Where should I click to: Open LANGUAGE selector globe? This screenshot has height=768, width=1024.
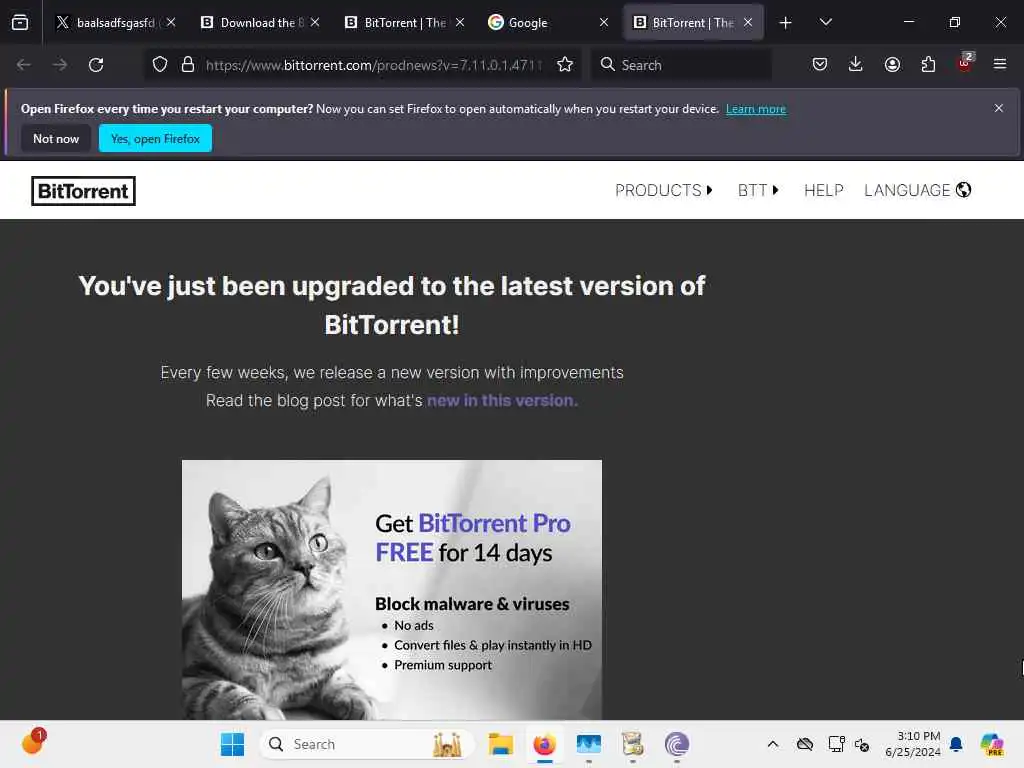pyautogui.click(x=918, y=190)
